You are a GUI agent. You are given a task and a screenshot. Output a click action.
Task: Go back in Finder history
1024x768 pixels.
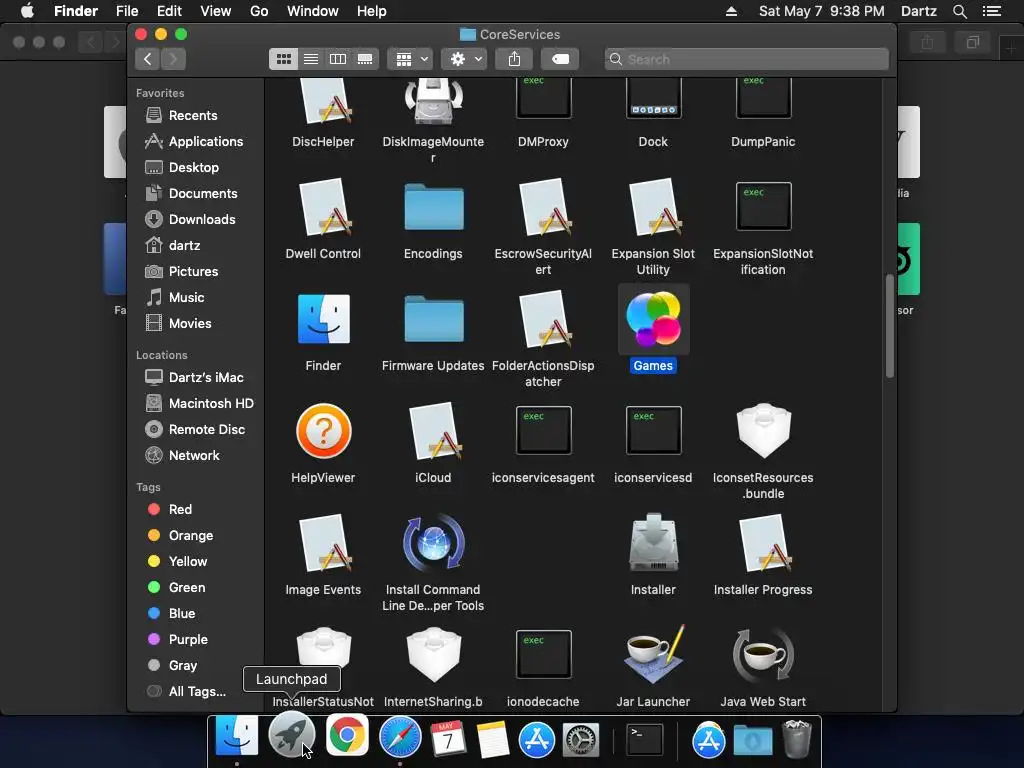pyautogui.click(x=148, y=59)
